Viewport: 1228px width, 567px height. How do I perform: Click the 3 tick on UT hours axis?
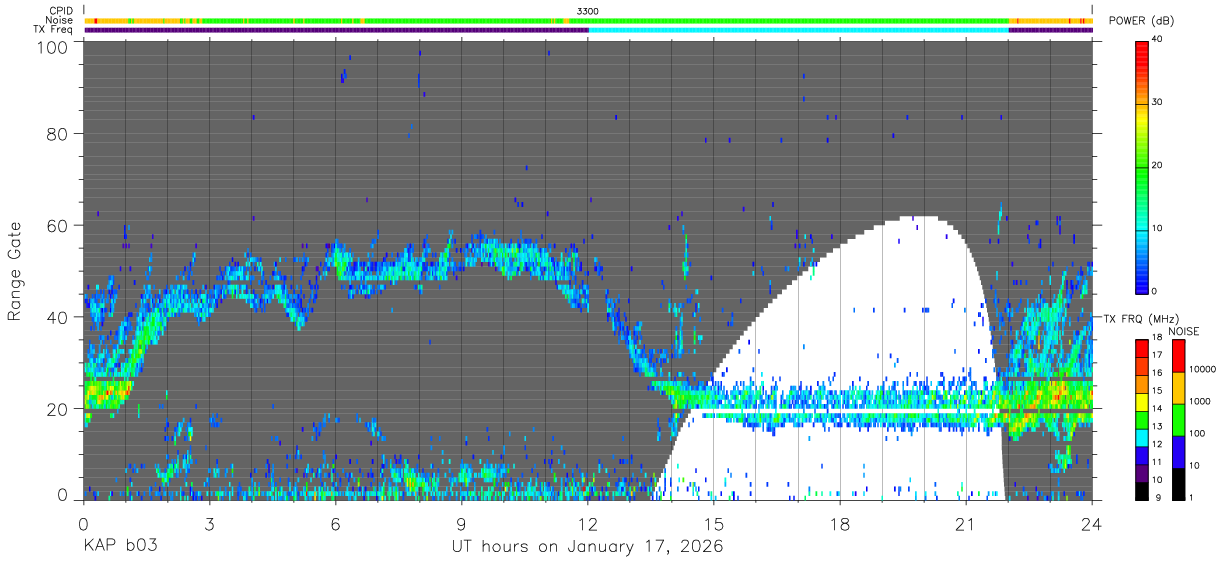click(209, 523)
